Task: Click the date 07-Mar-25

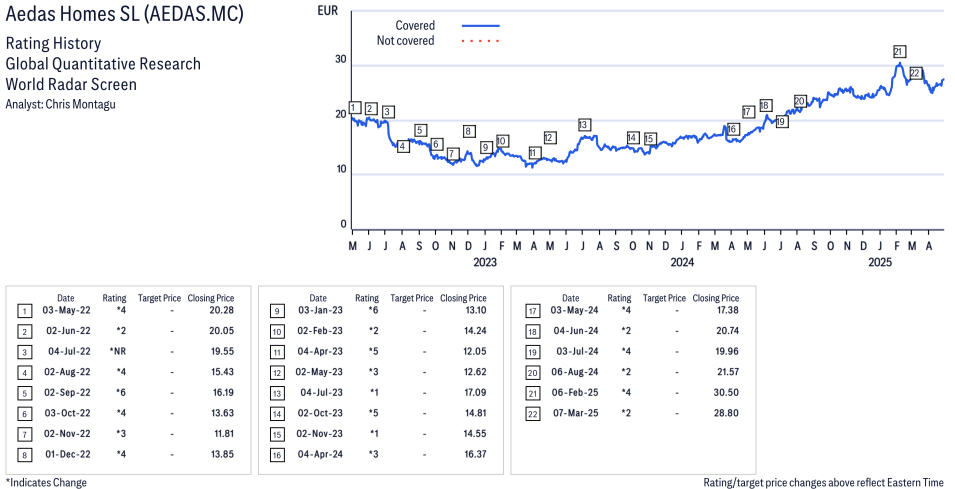Action: pyautogui.click(x=576, y=413)
